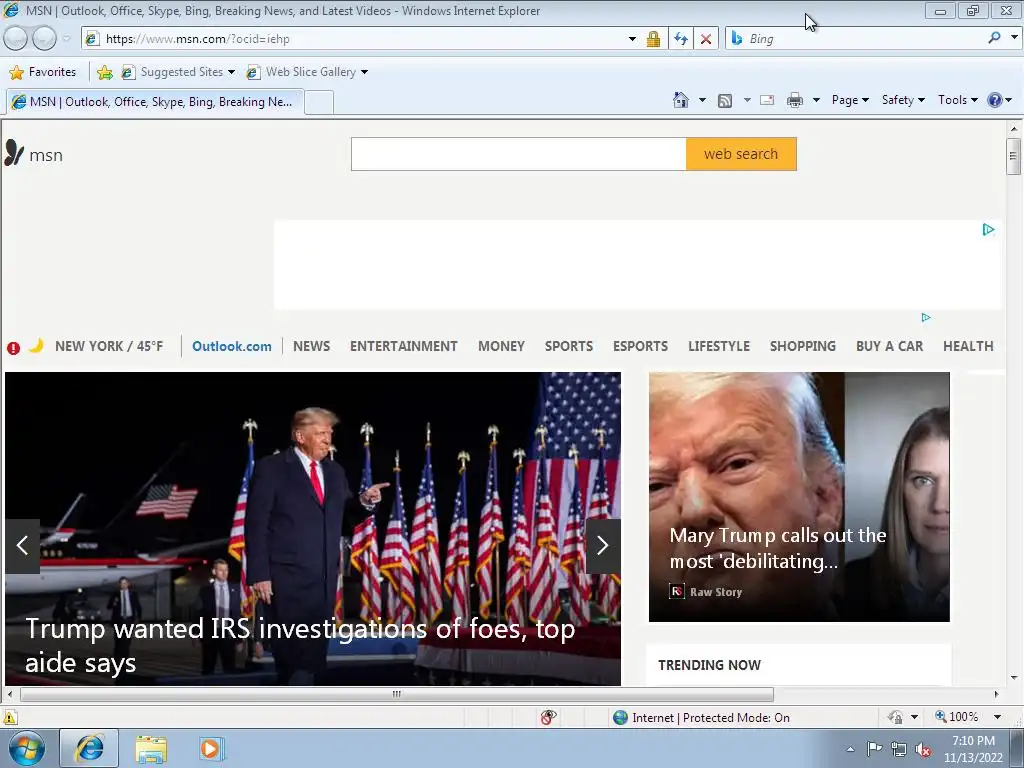Go to the SHOPPING section

tap(803, 346)
